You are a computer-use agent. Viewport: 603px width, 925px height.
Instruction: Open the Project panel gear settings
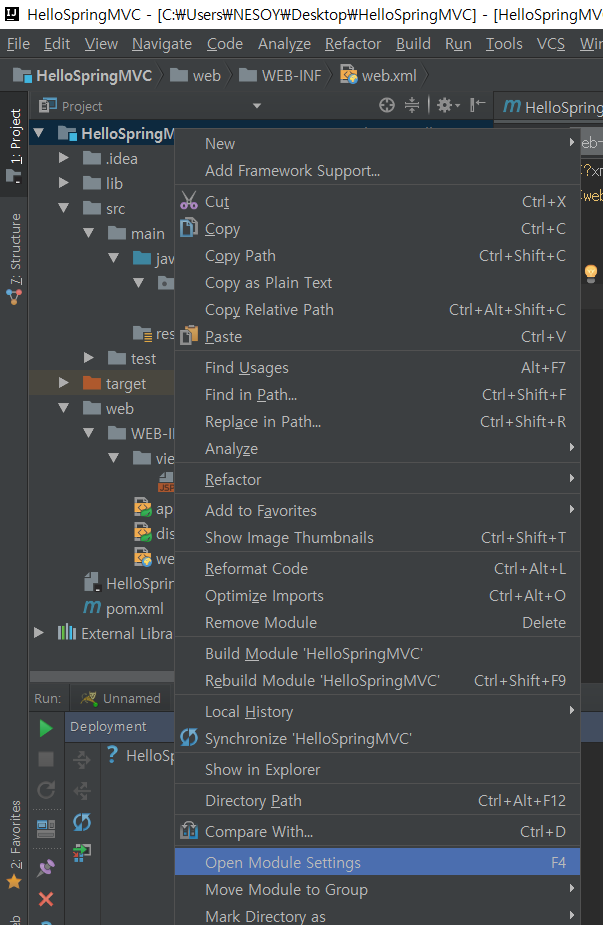click(x=447, y=106)
